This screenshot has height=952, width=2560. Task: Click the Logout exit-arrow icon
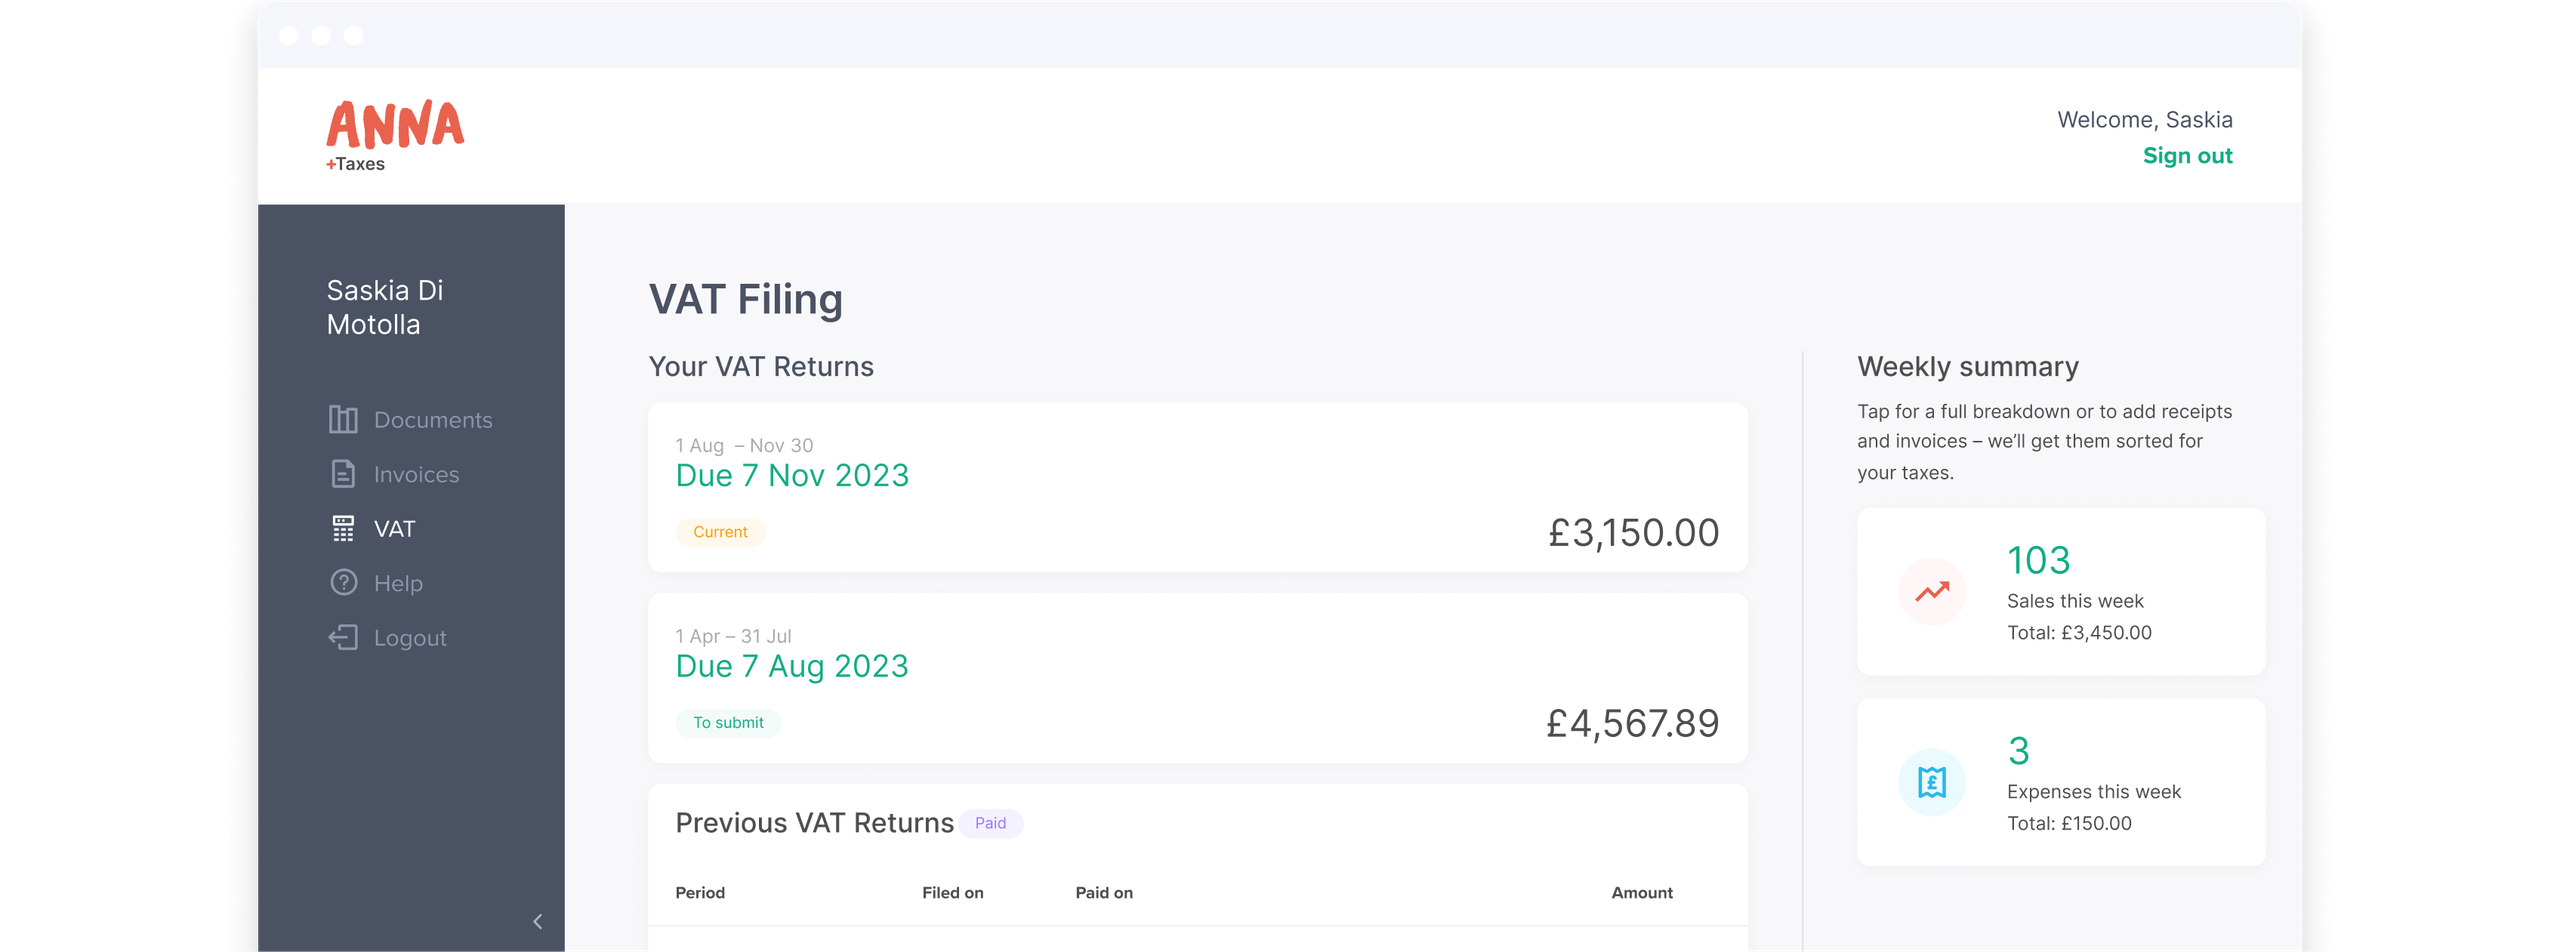point(342,637)
